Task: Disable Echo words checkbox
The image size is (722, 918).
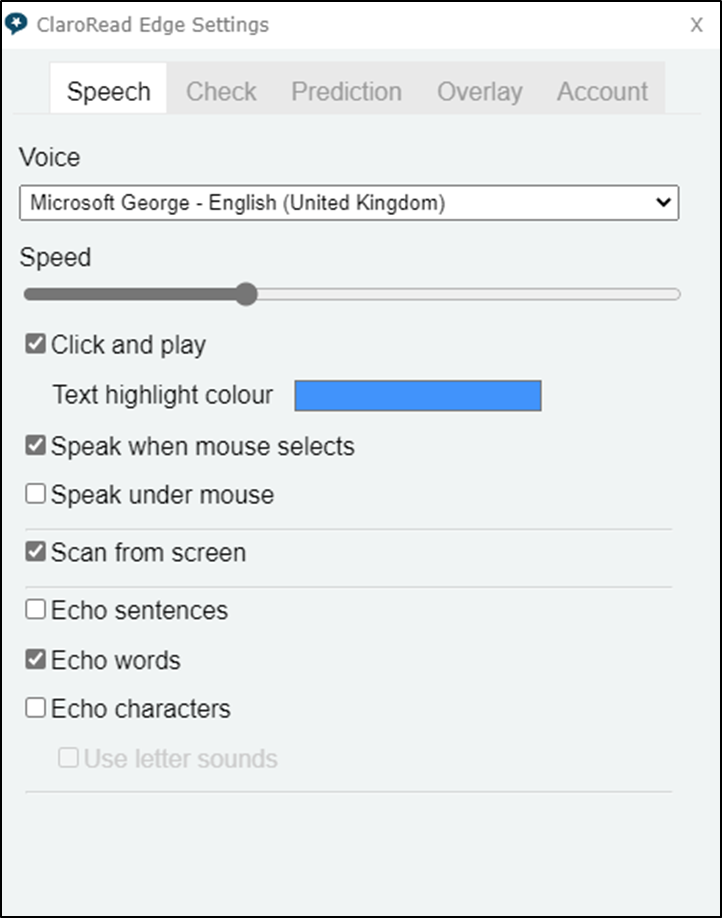Action: click(x=36, y=660)
